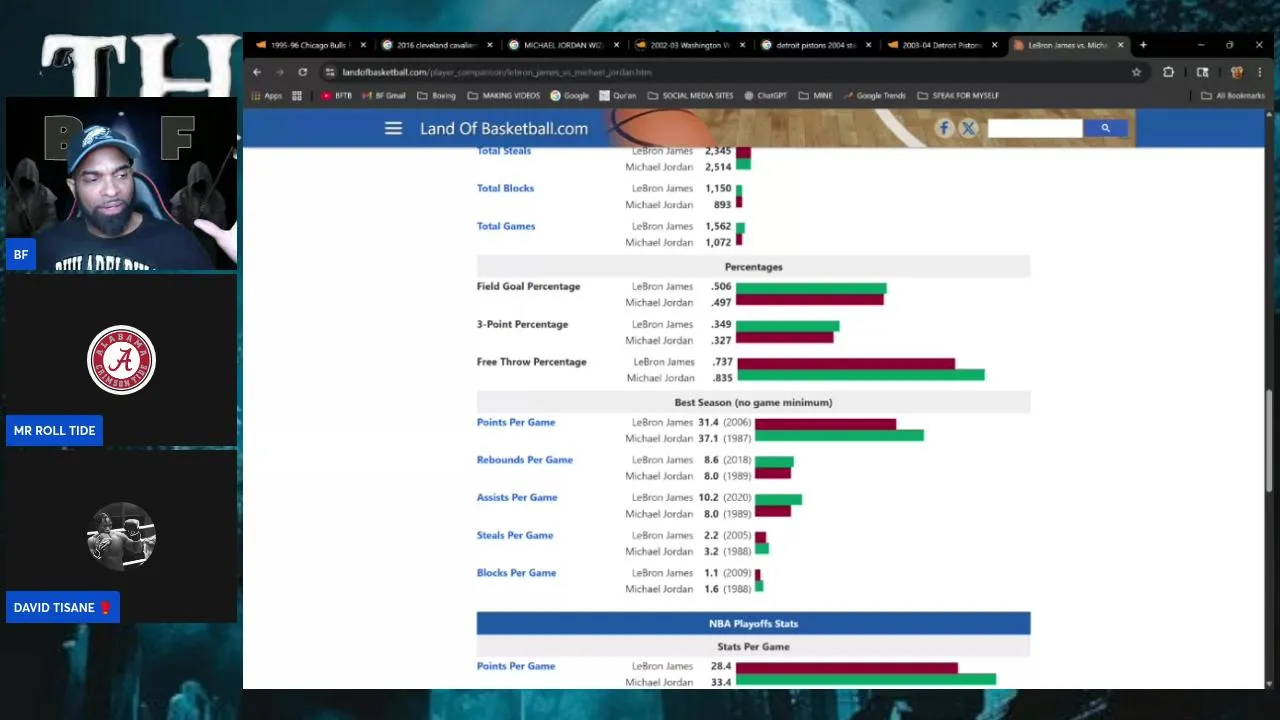Select MR ROLL TIDE Alabama avatar
Viewport: 1280px width, 720px height.
(122, 360)
